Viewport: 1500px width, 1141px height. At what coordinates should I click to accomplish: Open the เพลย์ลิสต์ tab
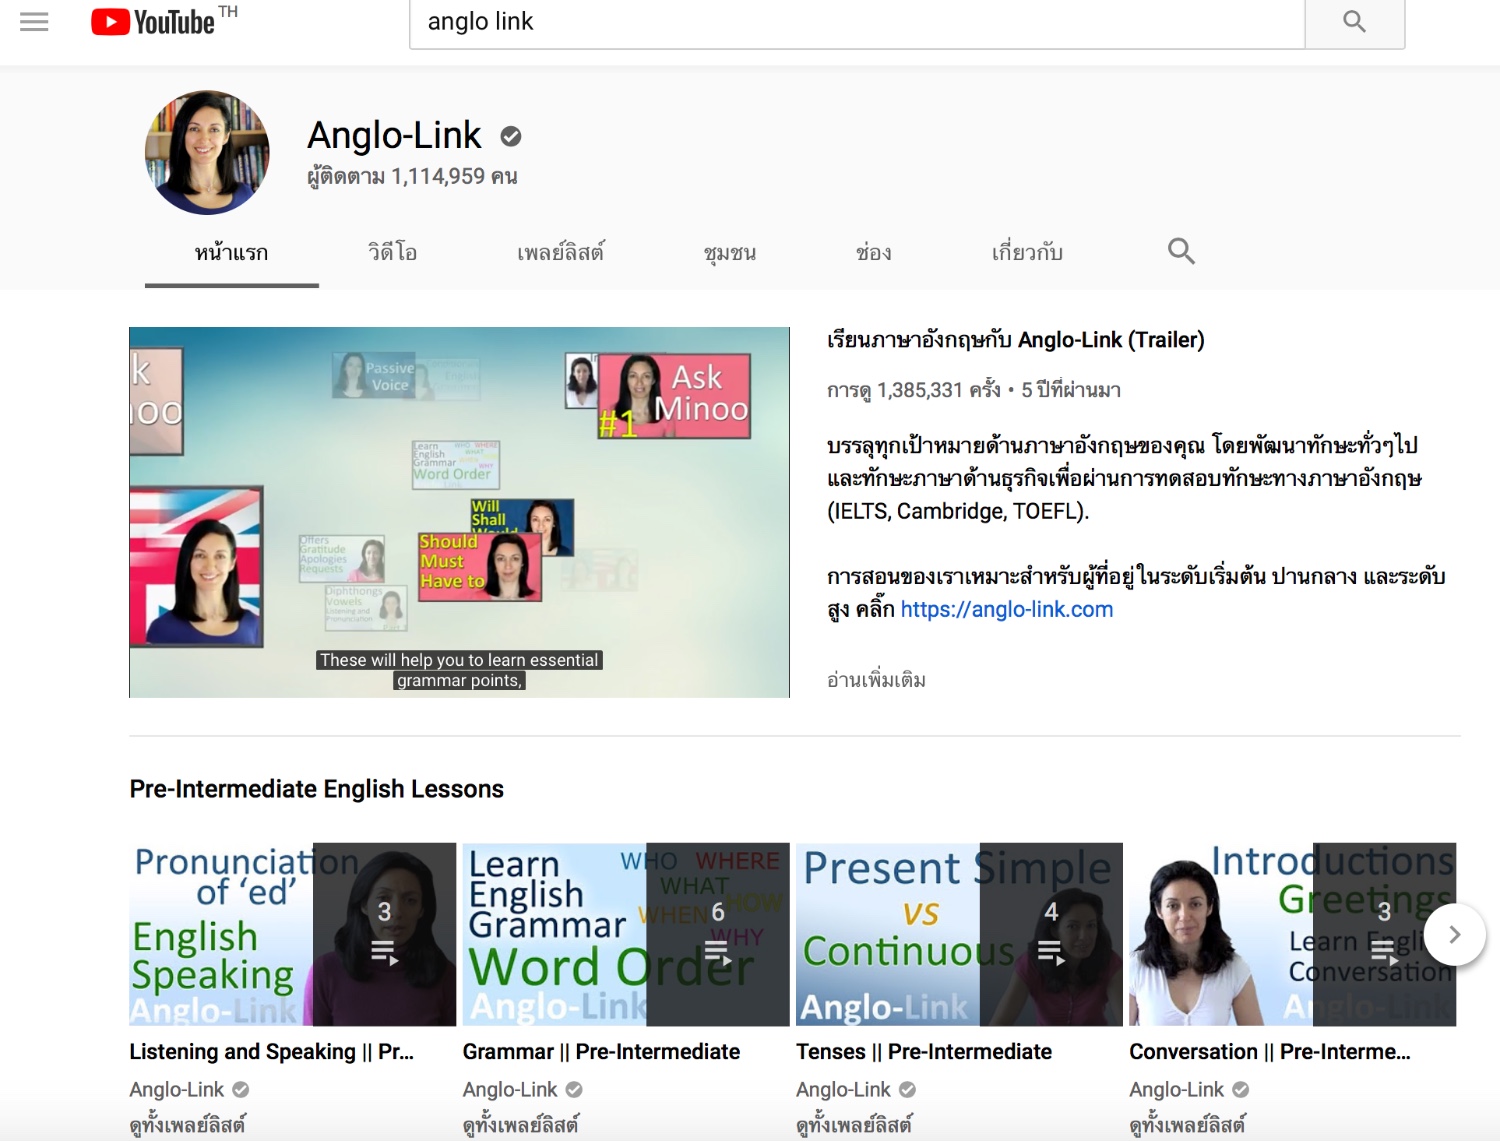tap(560, 253)
